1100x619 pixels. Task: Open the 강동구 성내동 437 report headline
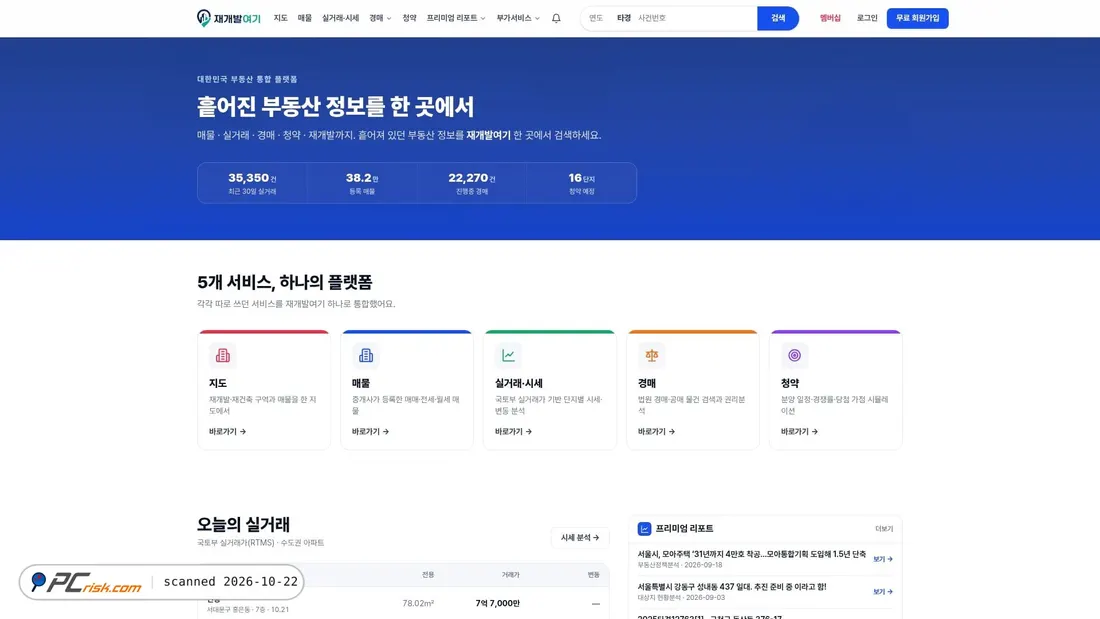pos(732,587)
